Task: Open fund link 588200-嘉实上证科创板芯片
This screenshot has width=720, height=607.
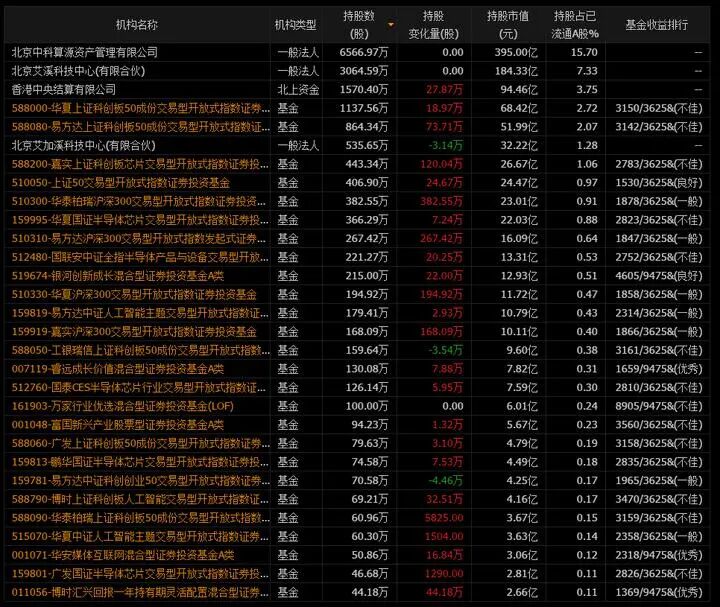Action: (141, 164)
